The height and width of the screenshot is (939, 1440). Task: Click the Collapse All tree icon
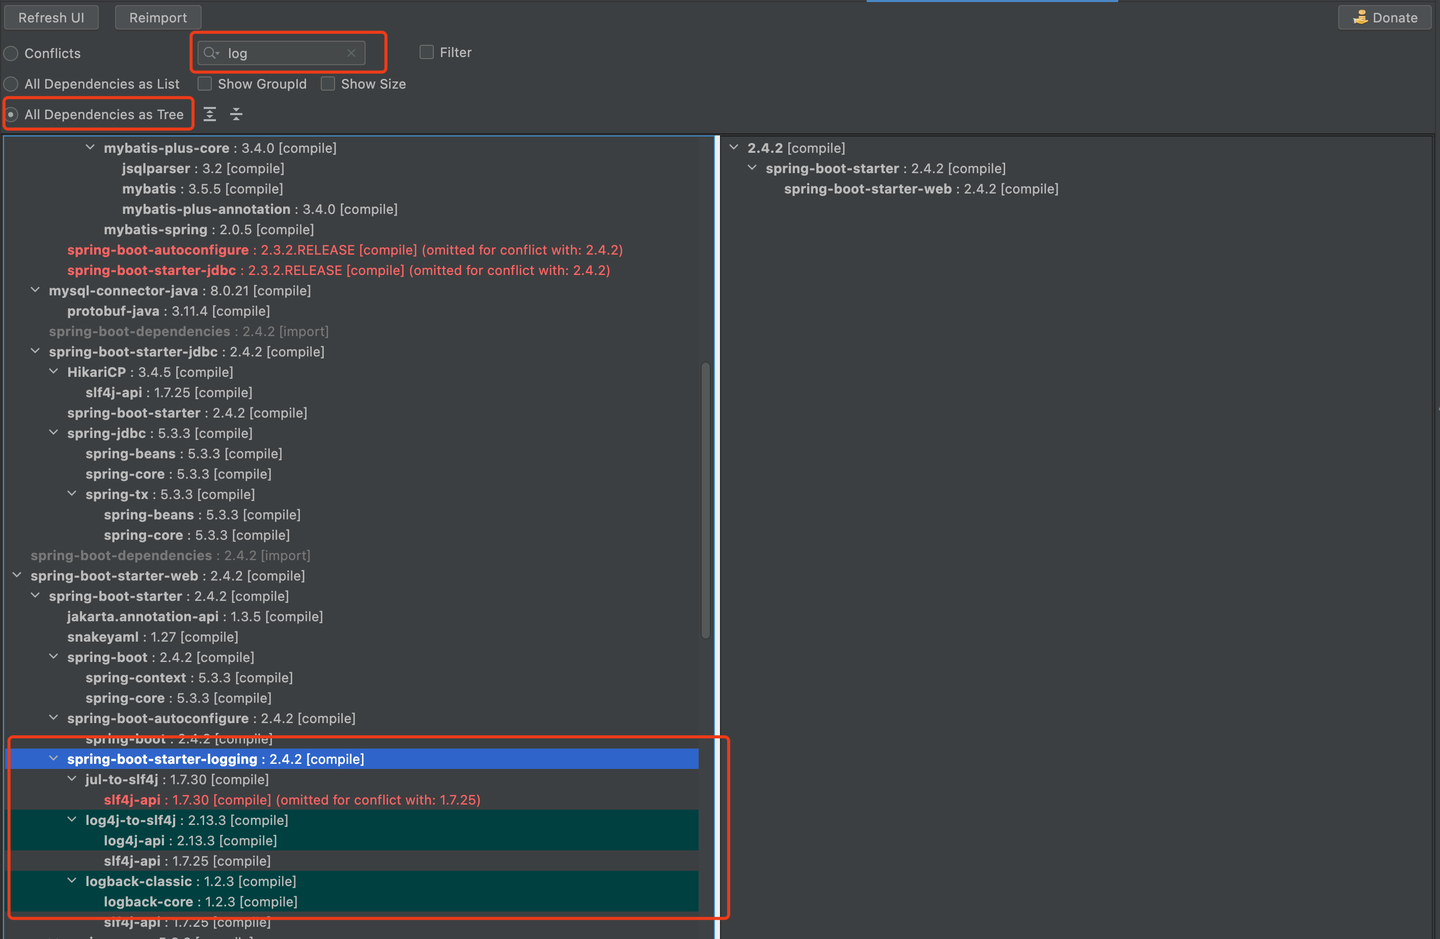coord(236,115)
